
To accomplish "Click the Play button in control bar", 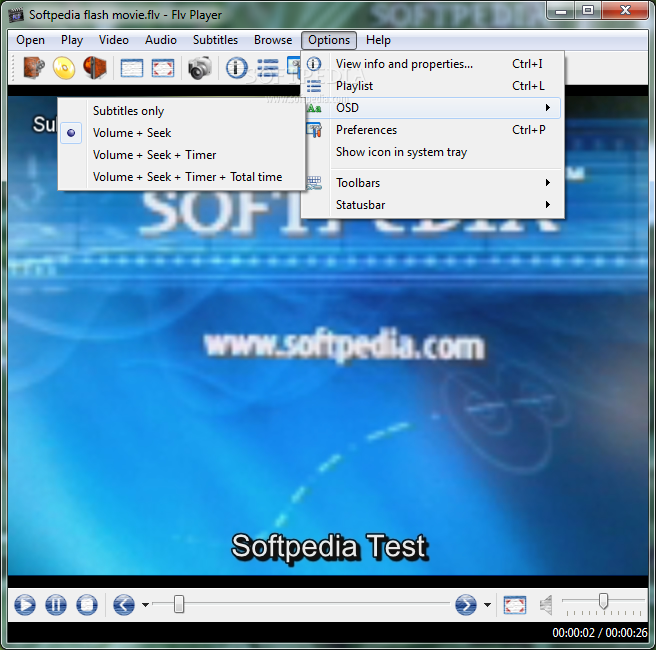I will click(x=25, y=604).
